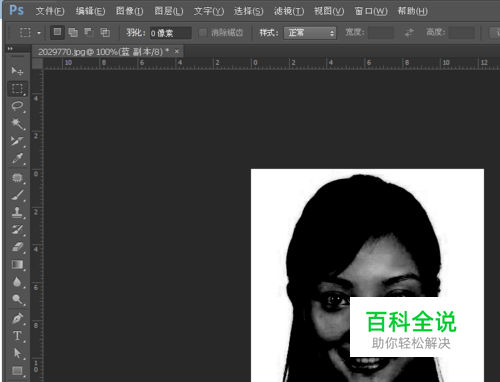Close the 2029770.jpg document tab
This screenshot has height=382, width=500.
177,51
